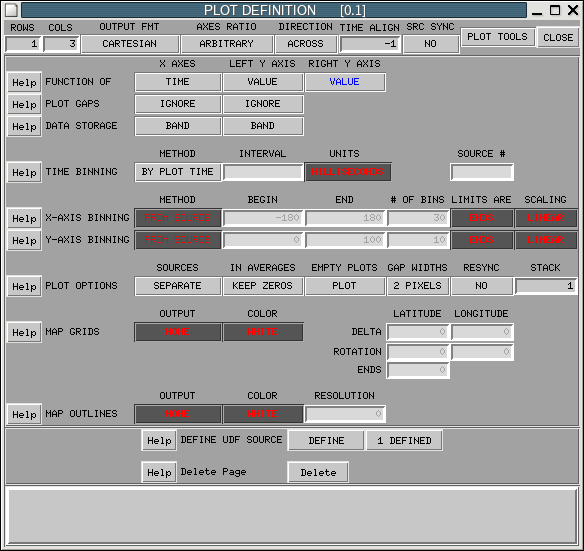Viewport: 584px width, 551px height.
Task: Click the PLOT TOOLS button
Action: click(498, 37)
